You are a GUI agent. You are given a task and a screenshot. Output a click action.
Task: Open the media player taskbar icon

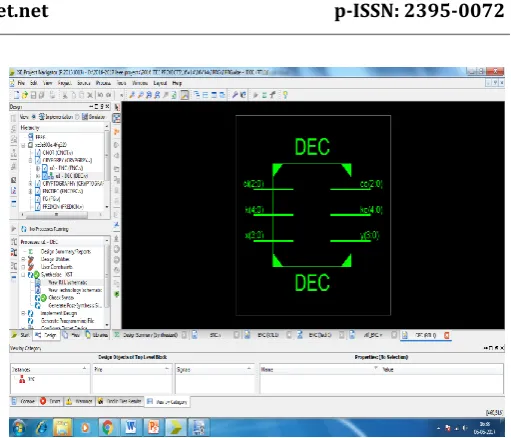pos(85,427)
